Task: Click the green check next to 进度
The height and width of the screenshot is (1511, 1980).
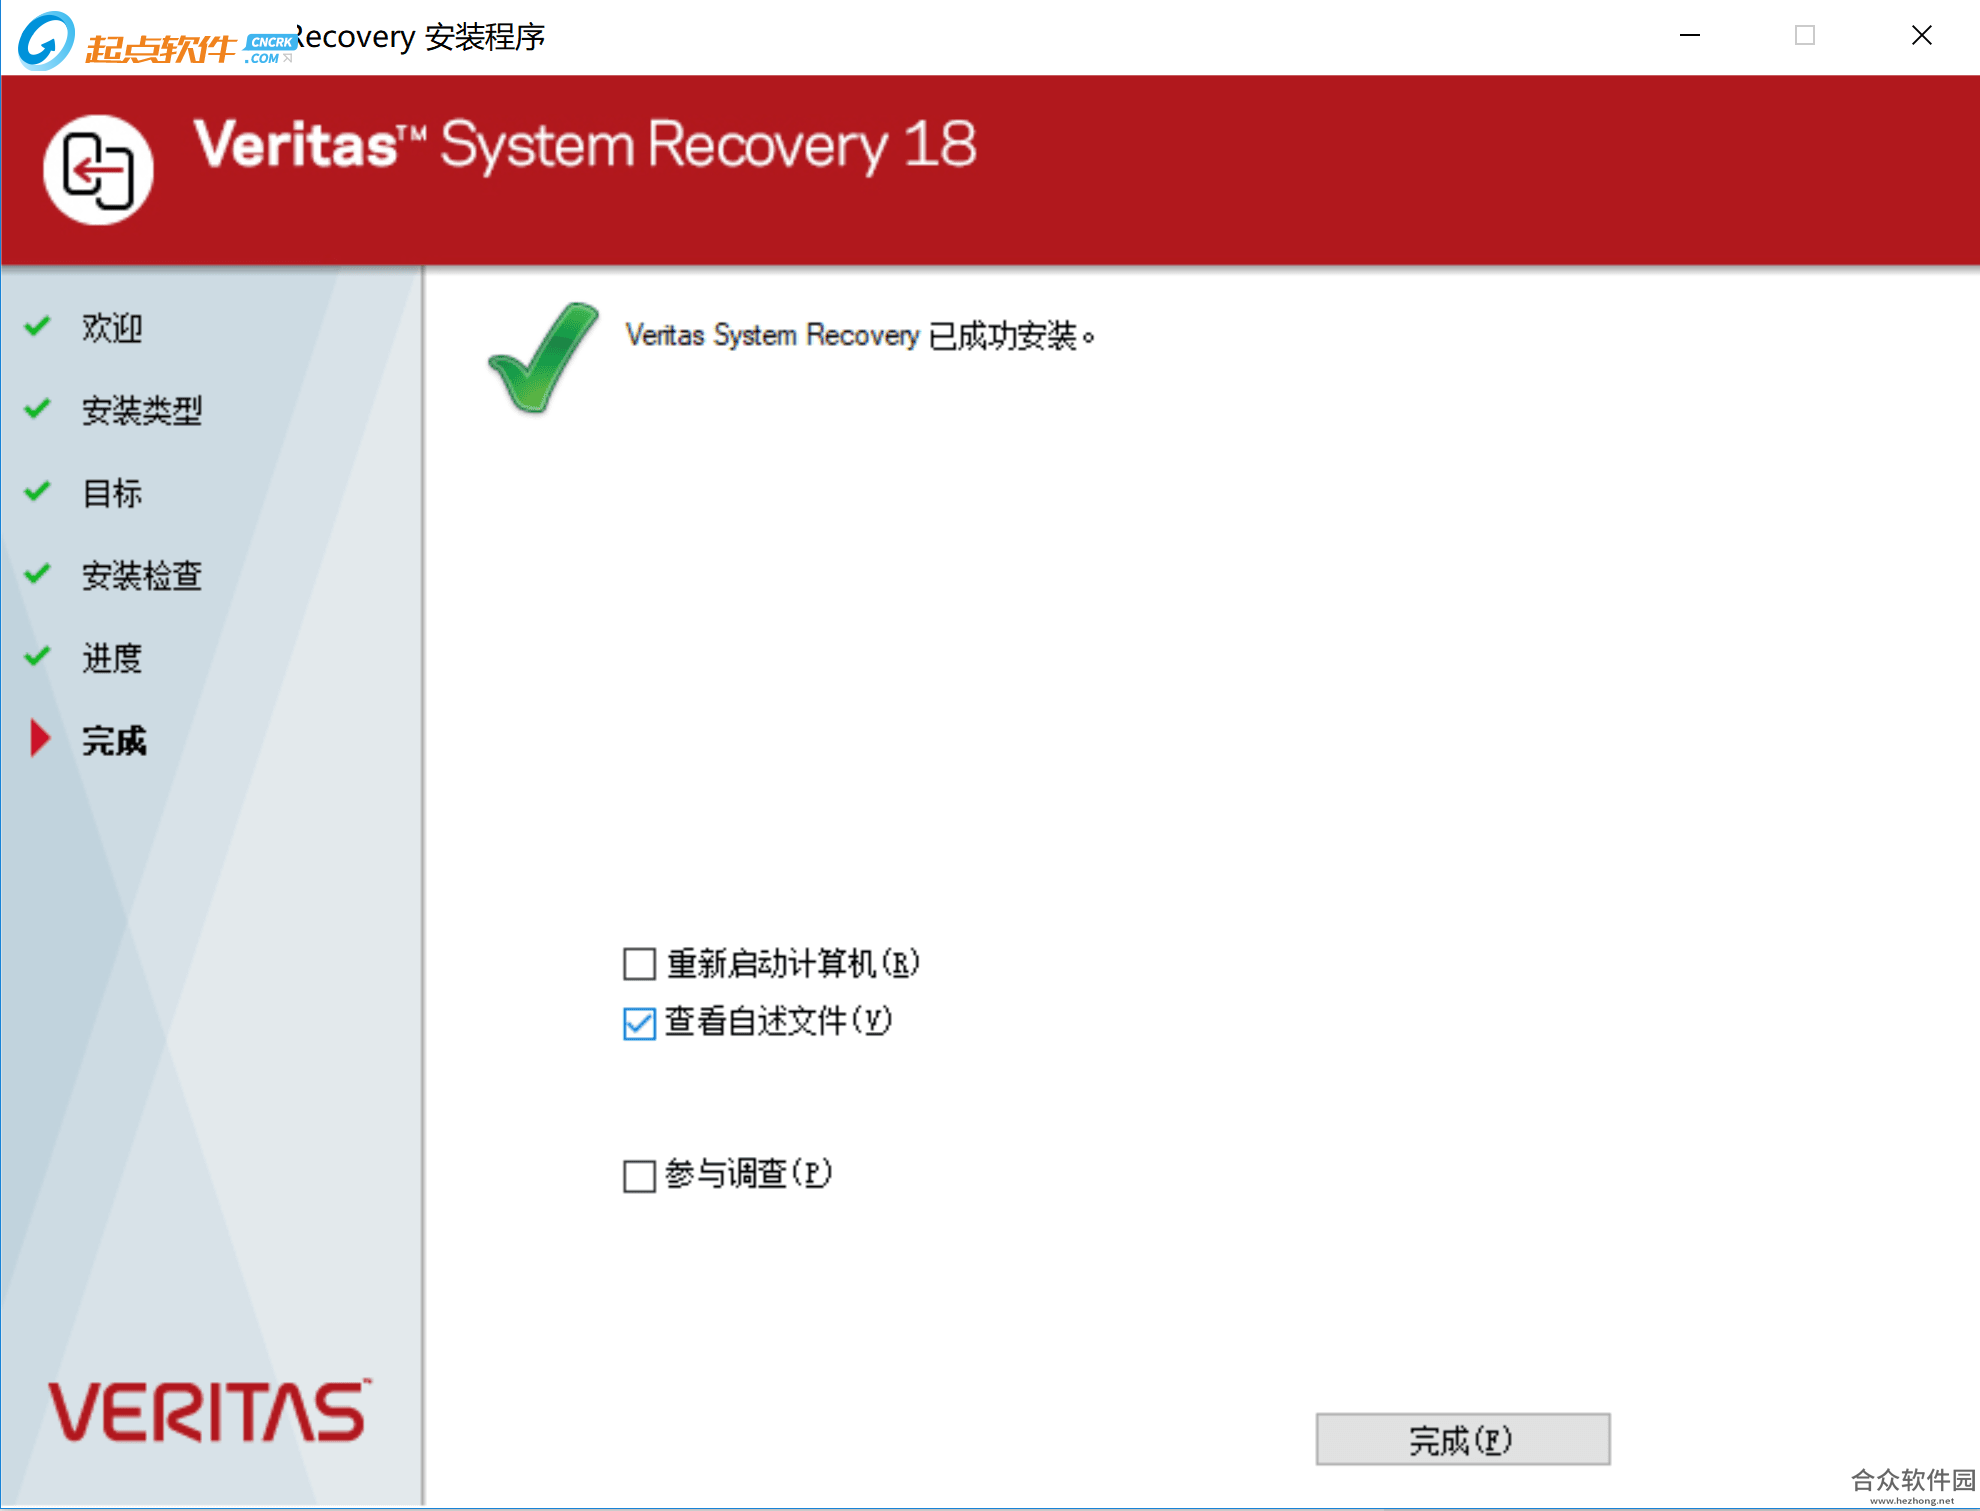Action: pos(37,656)
